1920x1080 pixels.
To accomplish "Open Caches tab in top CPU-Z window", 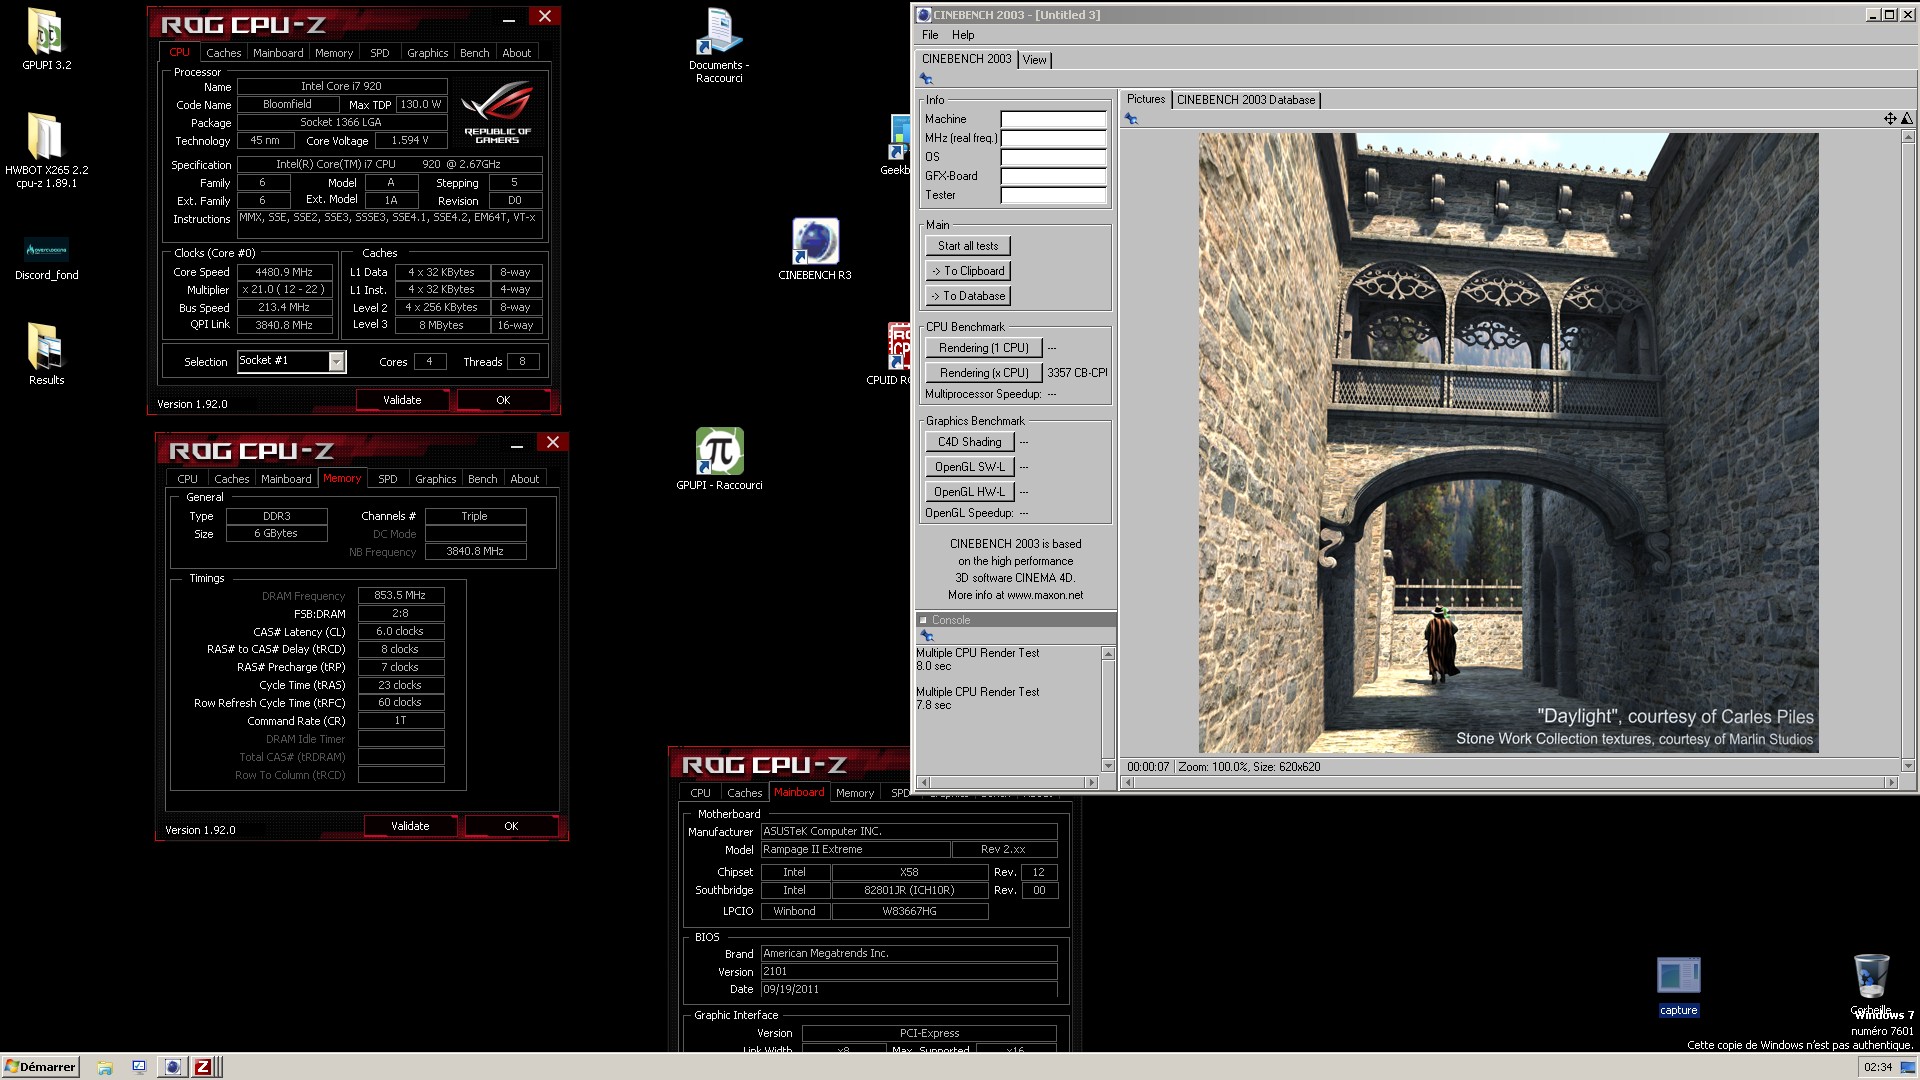I will (x=224, y=53).
